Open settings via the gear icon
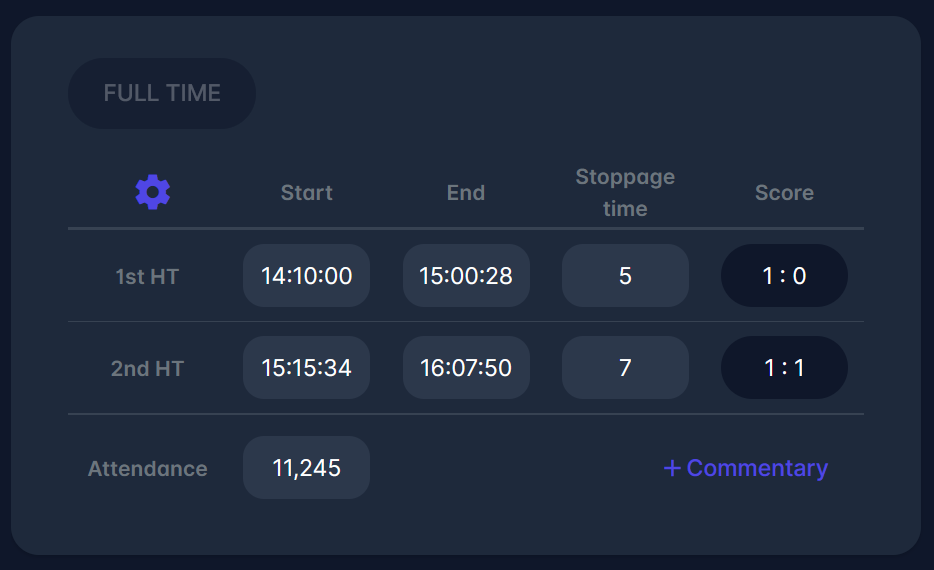The image size is (934, 570). click(x=153, y=192)
